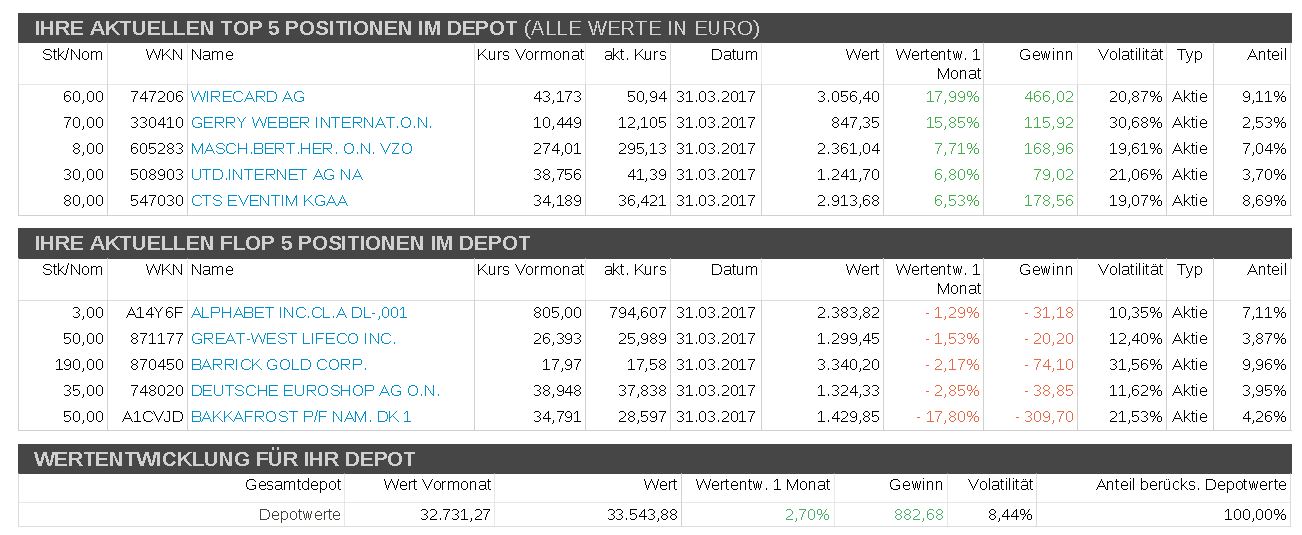This screenshot has width=1302, height=535.
Task: Click MASCH.BERT.HER. O.N. VZO link
Action: pyautogui.click(x=301, y=149)
